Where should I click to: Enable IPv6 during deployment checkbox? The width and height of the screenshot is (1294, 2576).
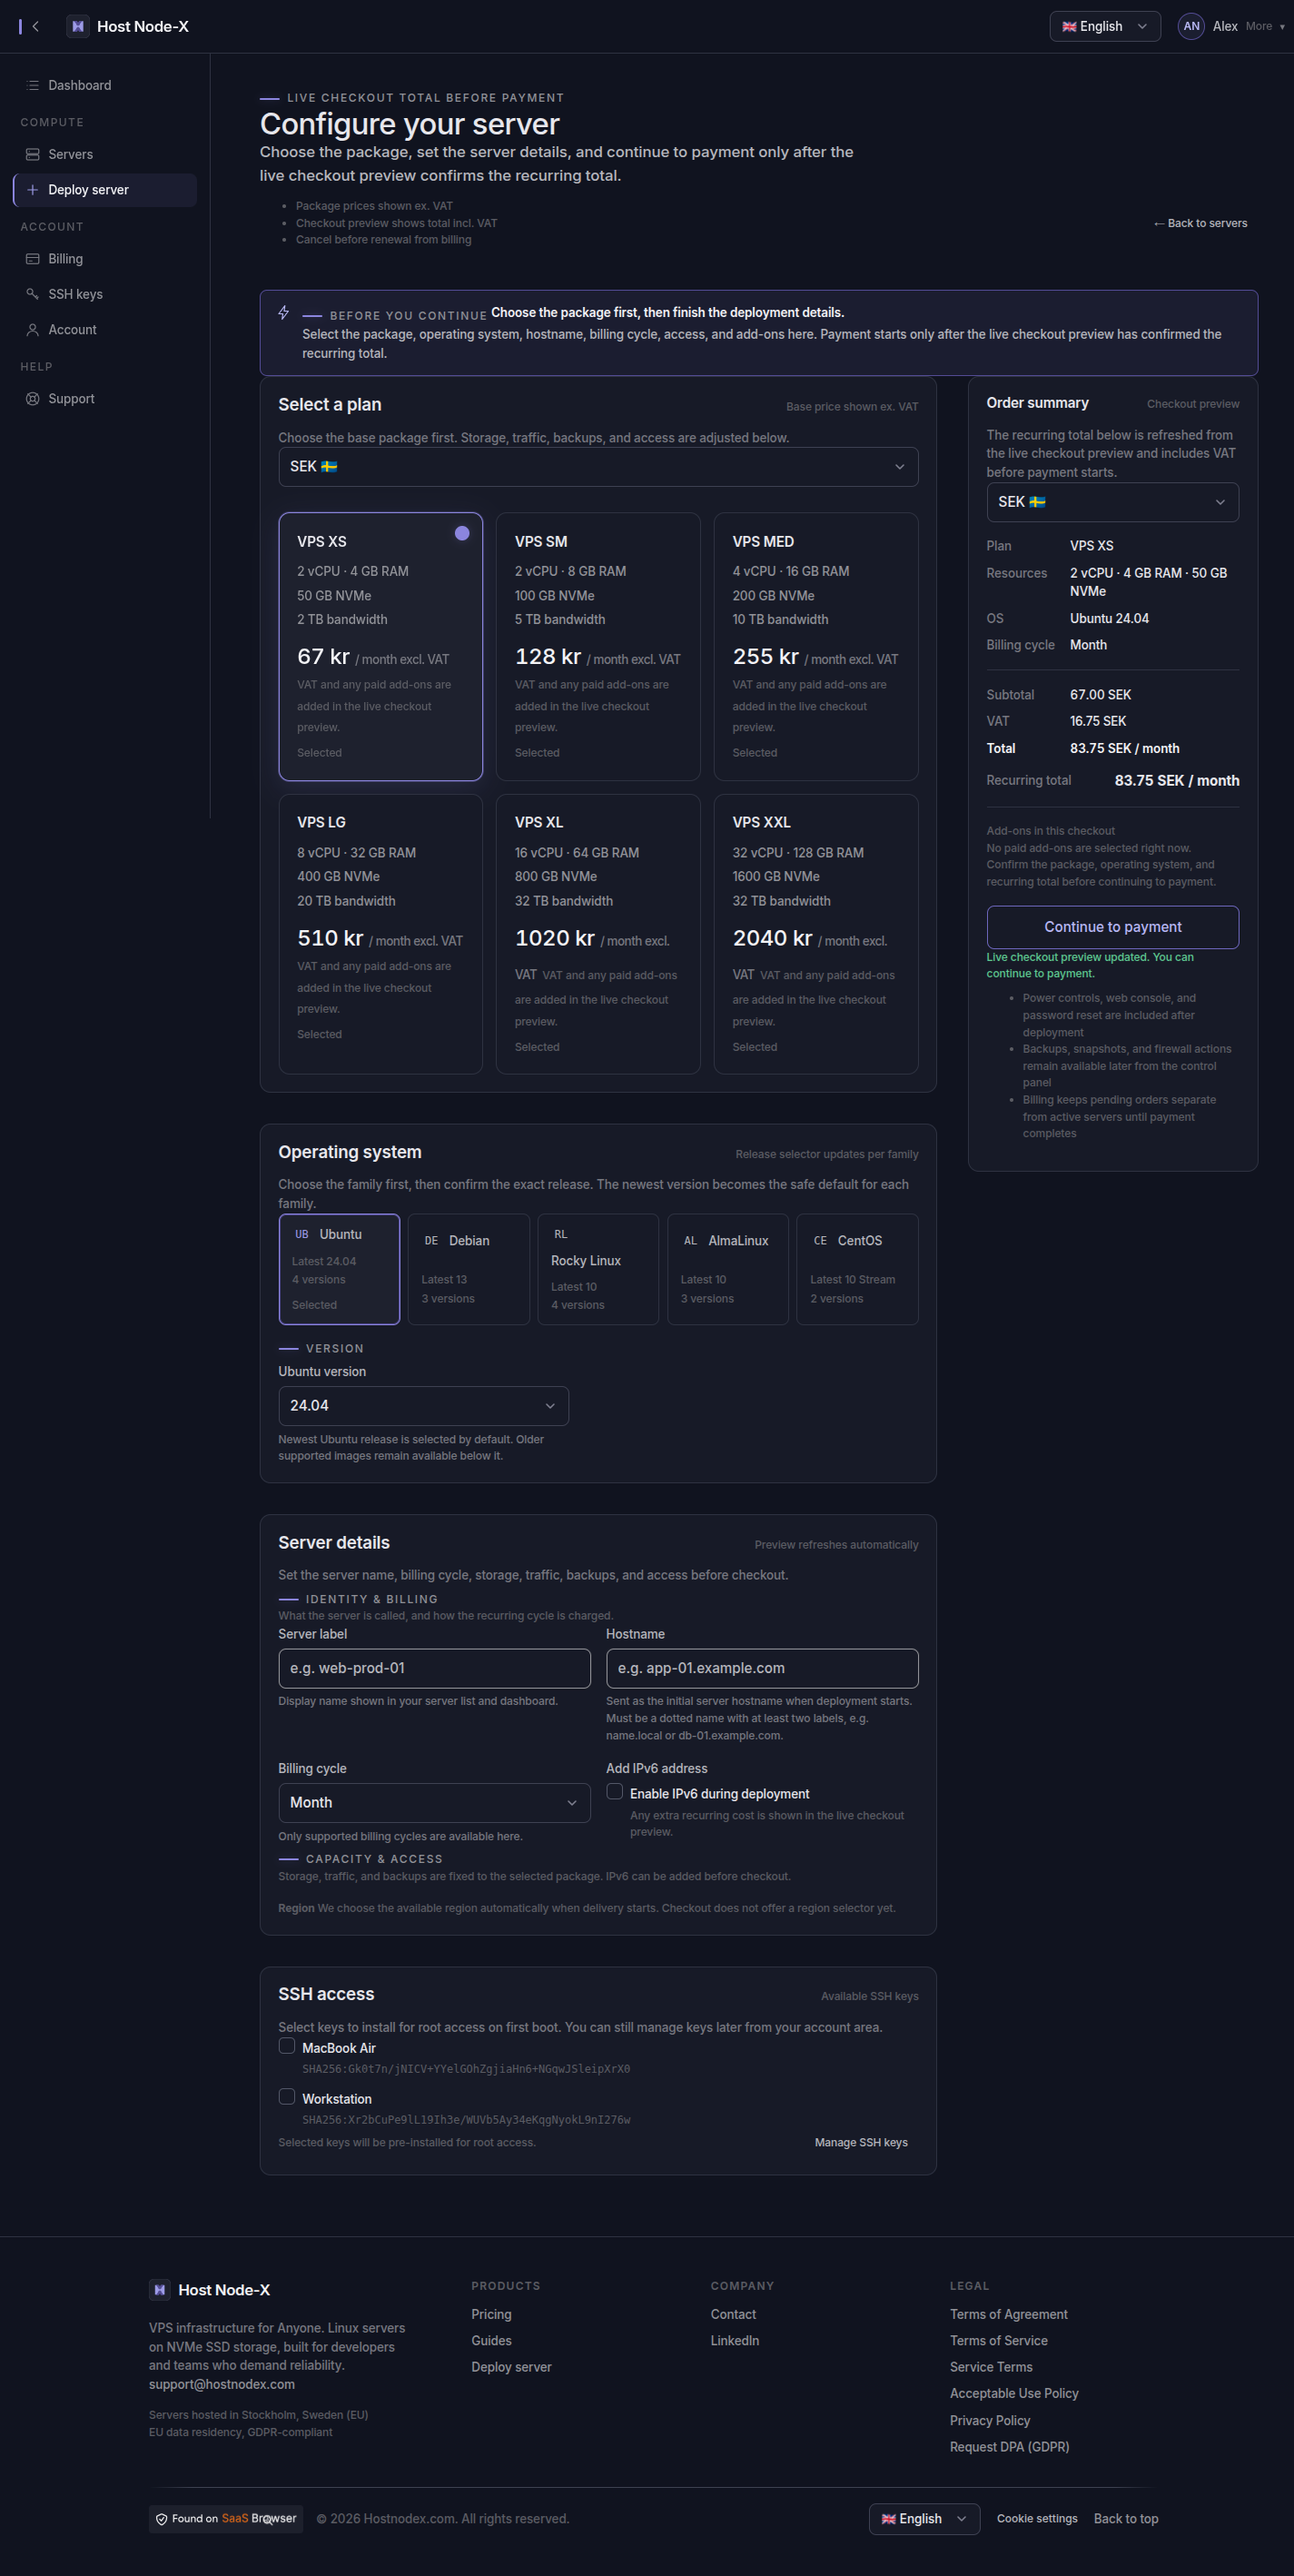[615, 1792]
